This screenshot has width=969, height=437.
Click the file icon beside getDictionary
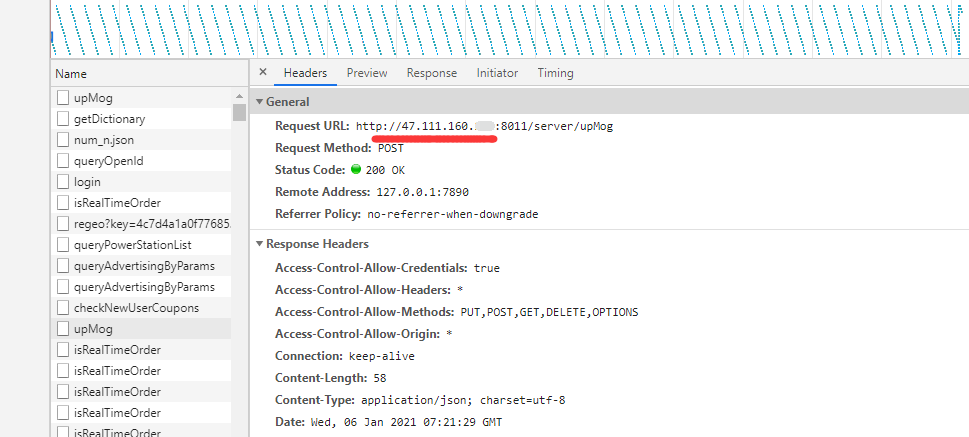pyautogui.click(x=62, y=119)
